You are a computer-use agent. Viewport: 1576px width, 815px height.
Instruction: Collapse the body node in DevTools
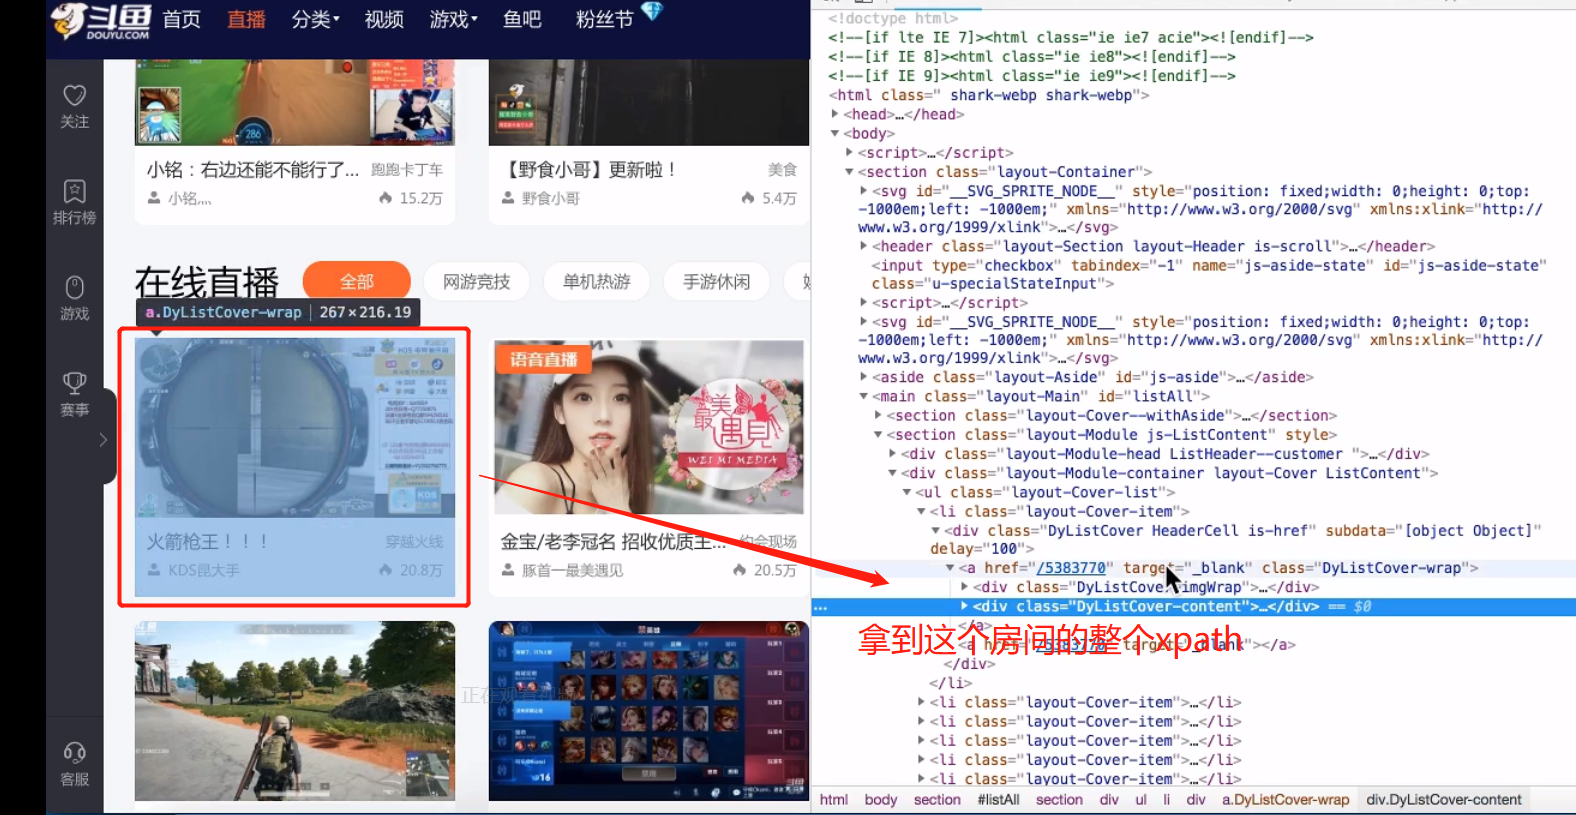[x=835, y=133]
